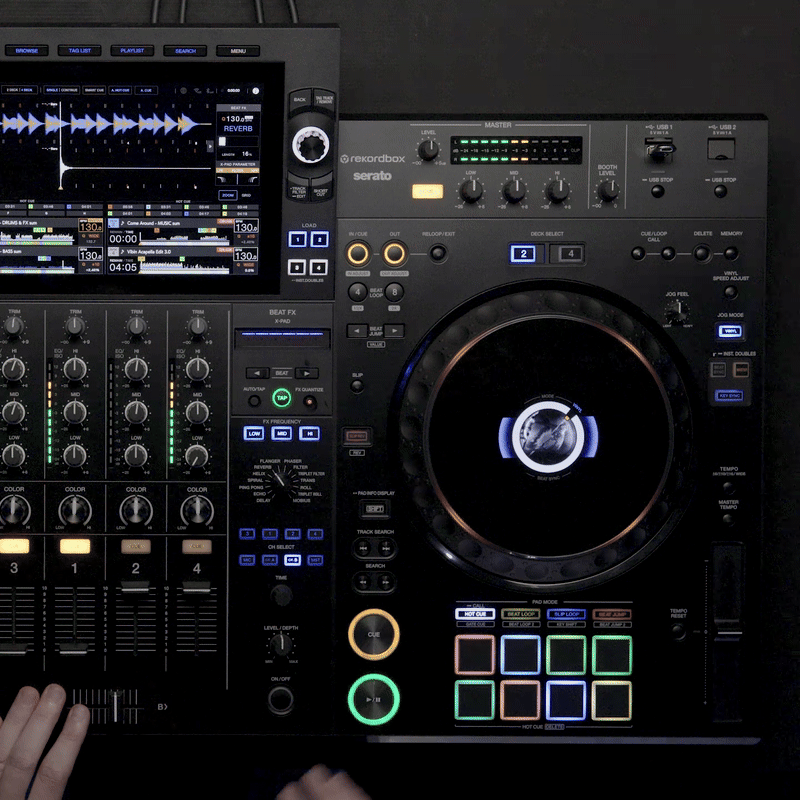Select deck 4 with Deck Select

click(x=570, y=254)
